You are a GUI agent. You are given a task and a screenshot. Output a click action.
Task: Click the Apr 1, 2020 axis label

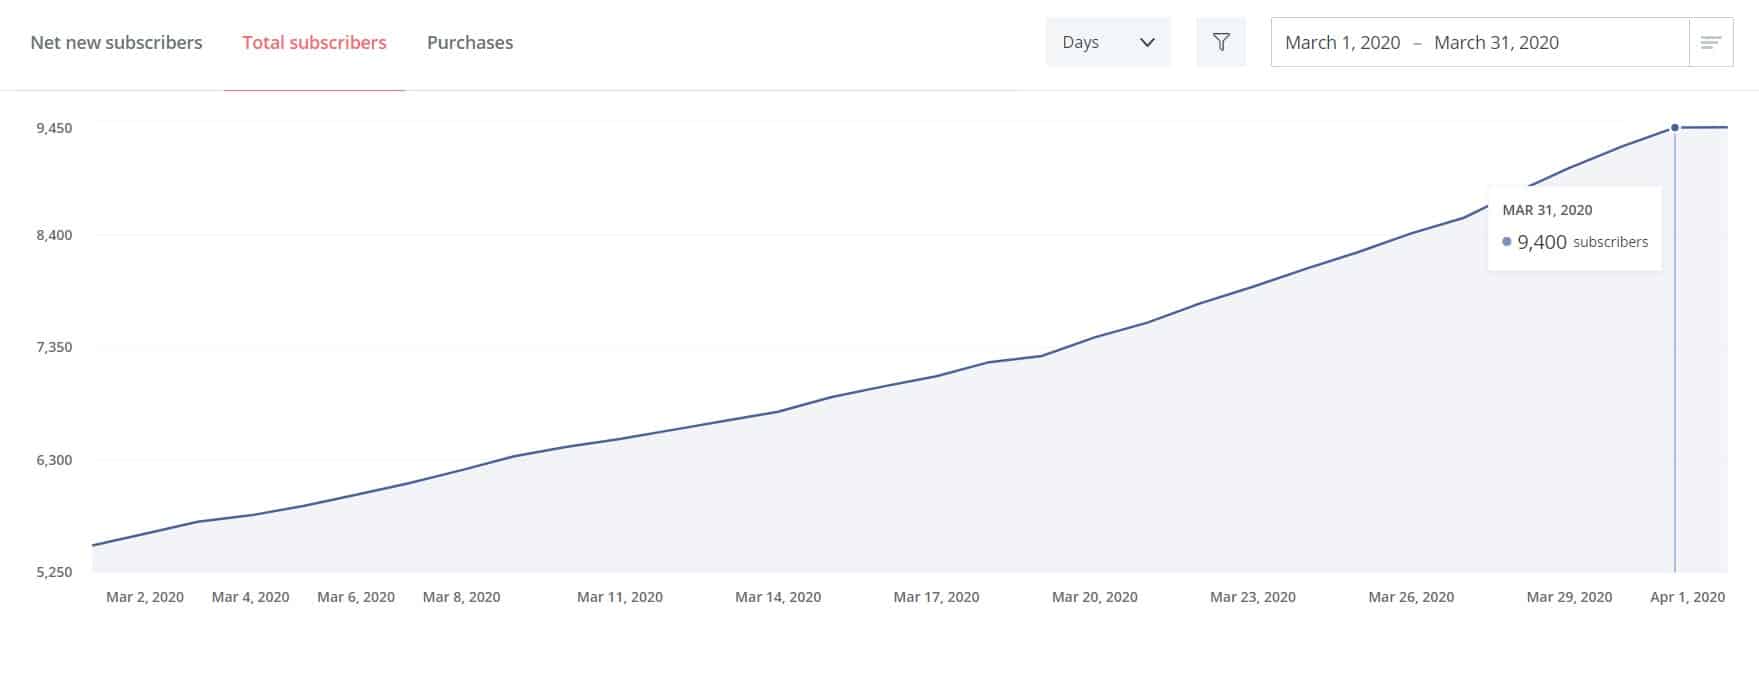point(1688,597)
